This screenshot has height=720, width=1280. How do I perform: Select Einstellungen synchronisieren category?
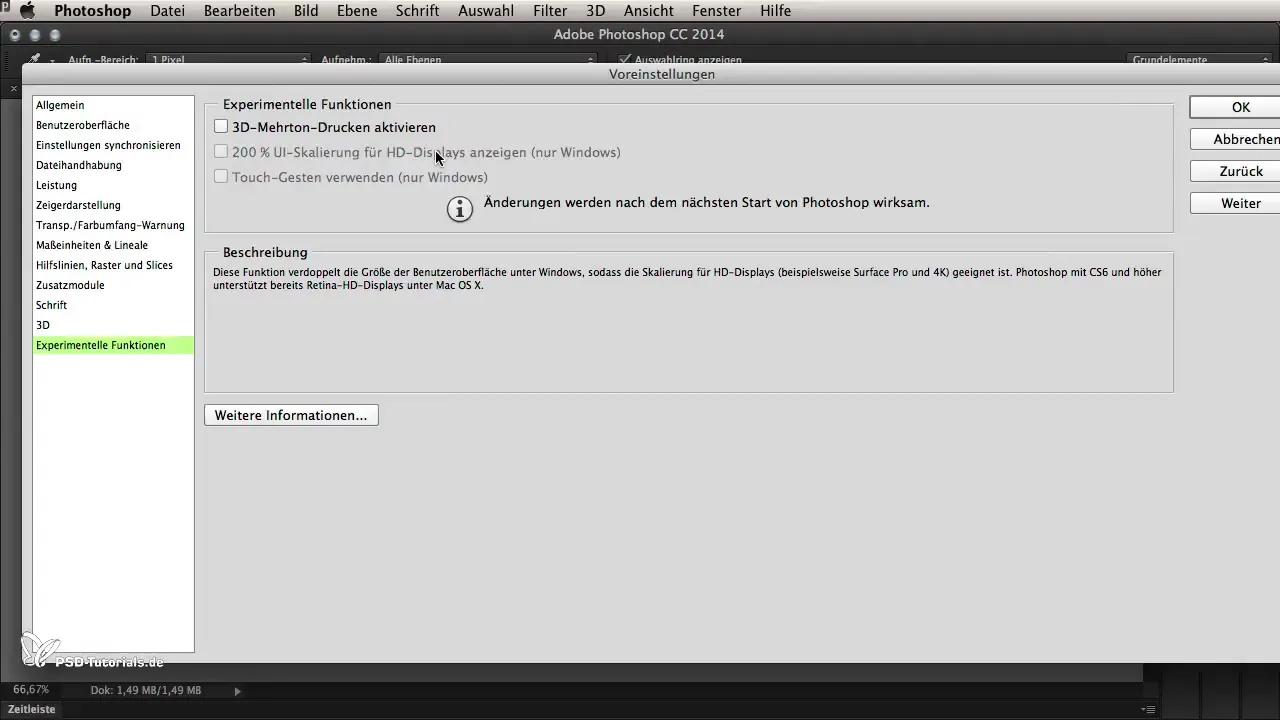click(x=113, y=145)
